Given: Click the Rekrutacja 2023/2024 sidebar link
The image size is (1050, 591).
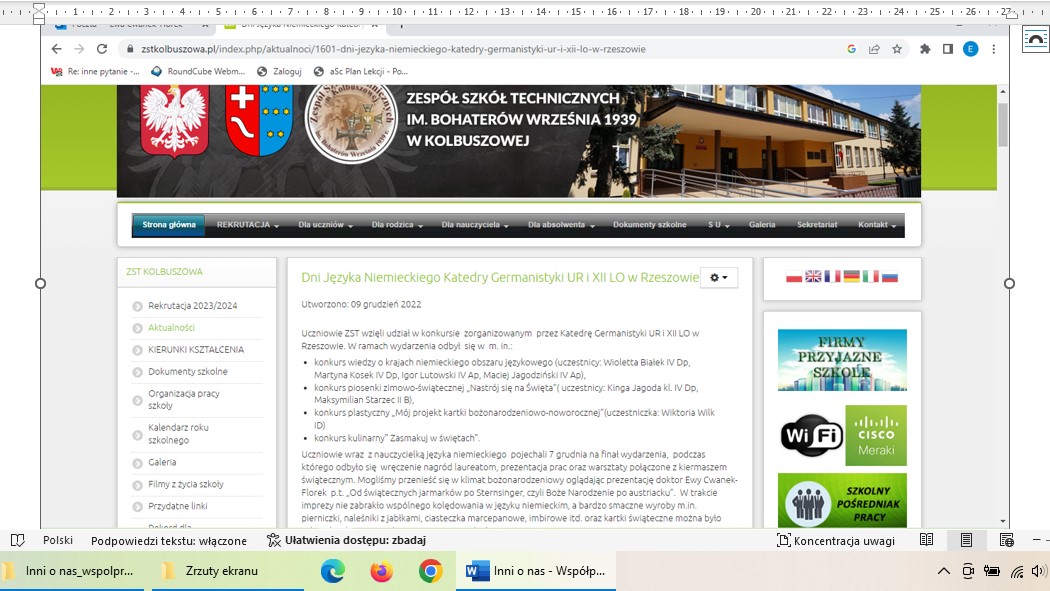Looking at the screenshot, I should (192, 306).
